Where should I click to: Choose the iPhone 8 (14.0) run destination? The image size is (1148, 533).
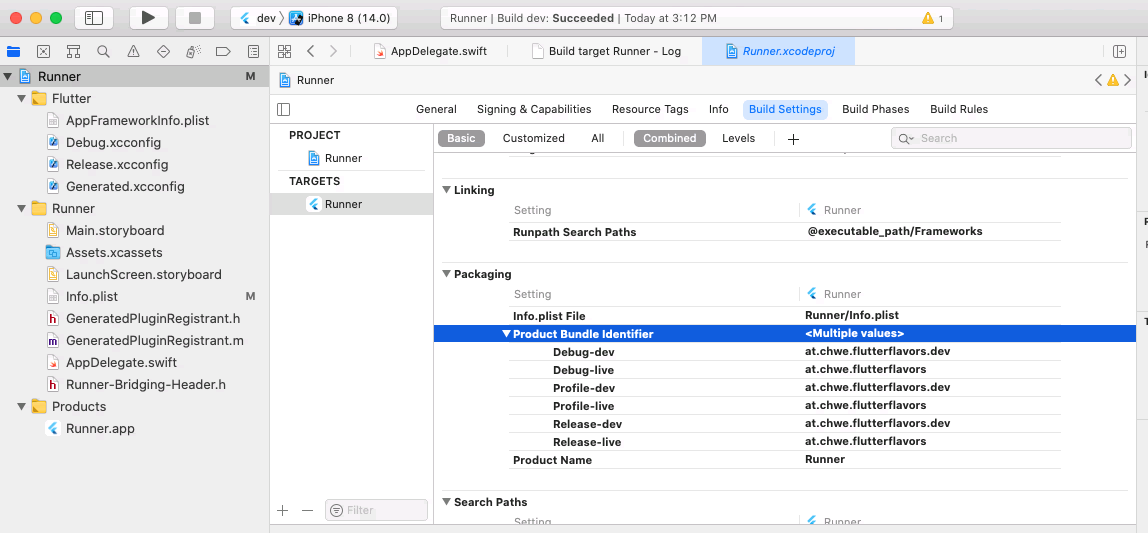pos(340,18)
